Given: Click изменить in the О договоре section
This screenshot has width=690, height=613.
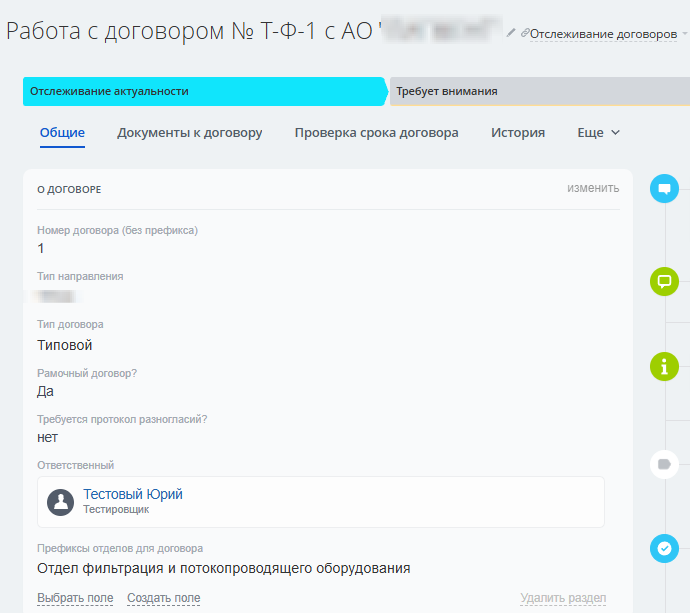Looking at the screenshot, I should coord(593,188).
